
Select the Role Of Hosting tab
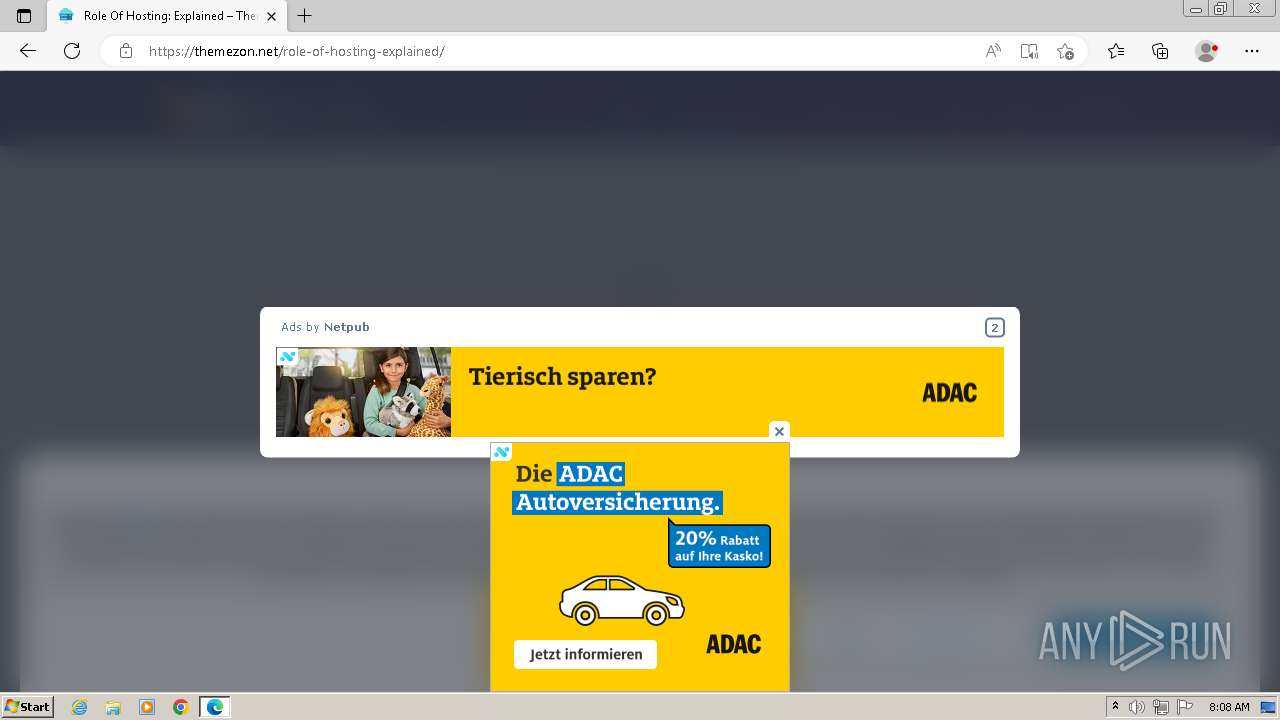tap(168, 16)
